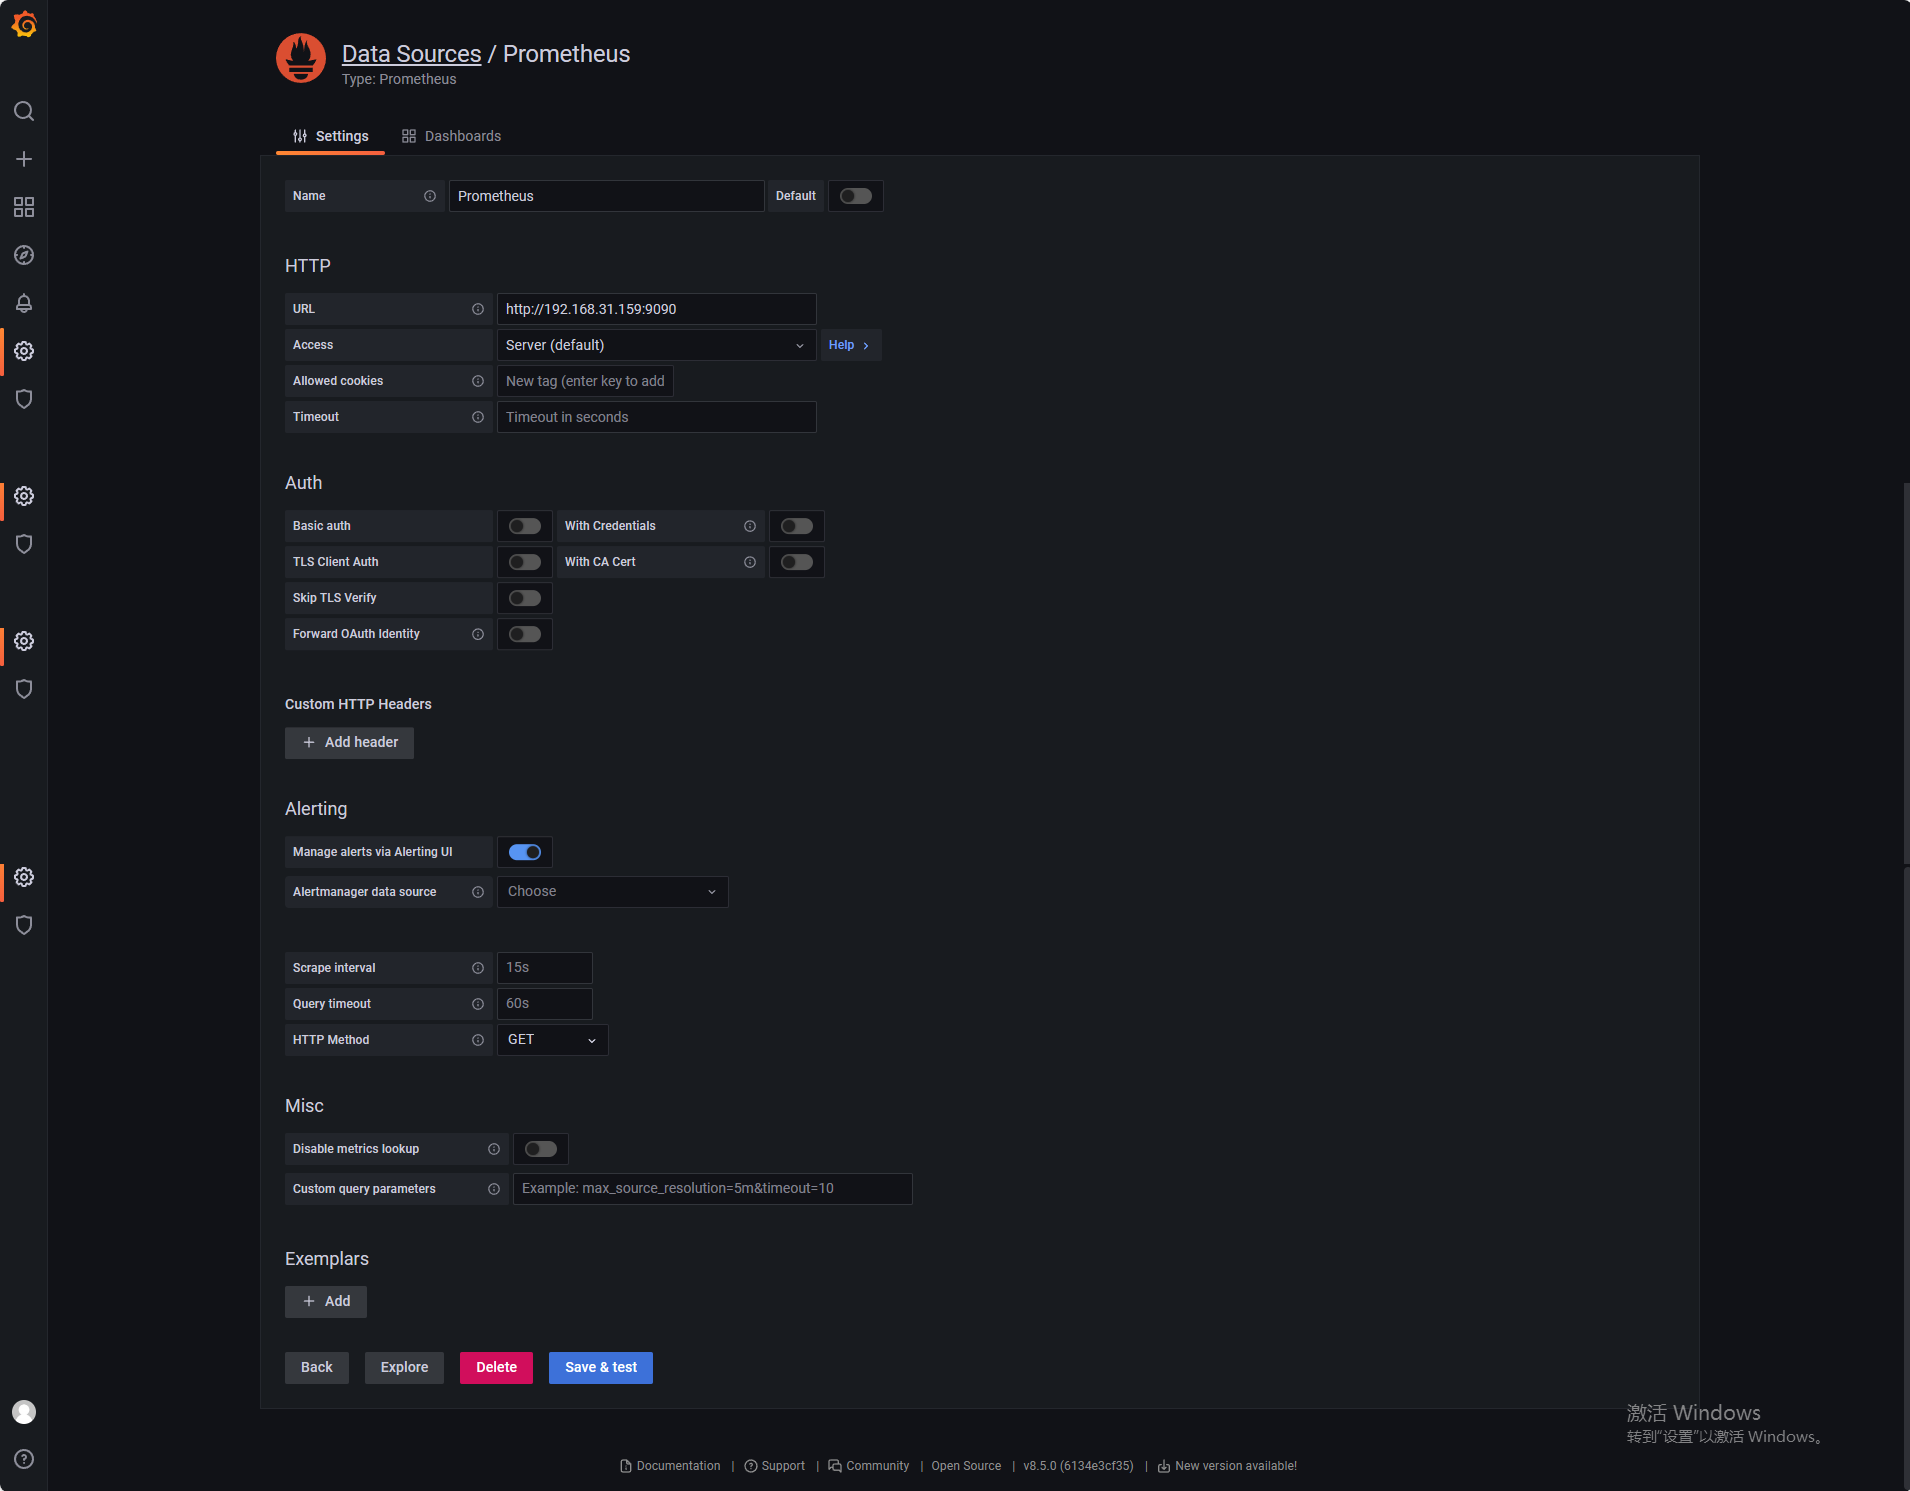Show info tooltip for Query timeout
This screenshot has height=1491, width=1910.
tap(478, 1004)
